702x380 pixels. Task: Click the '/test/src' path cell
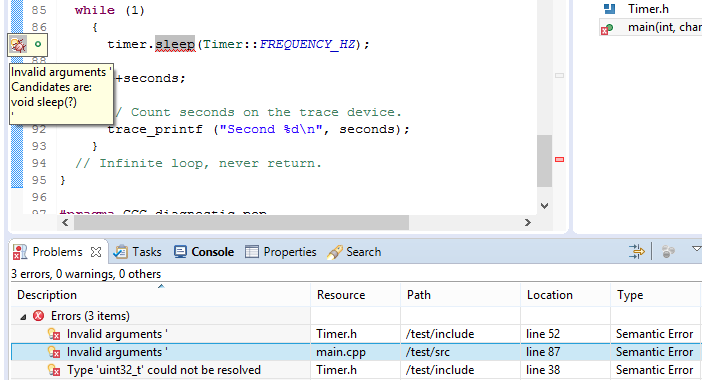pos(427,352)
